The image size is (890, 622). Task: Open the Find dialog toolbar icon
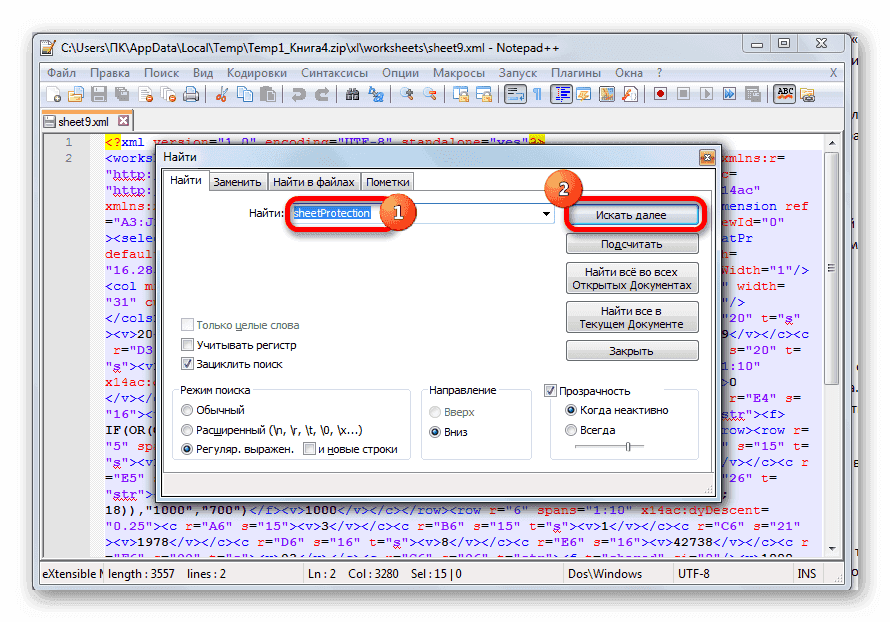353,93
